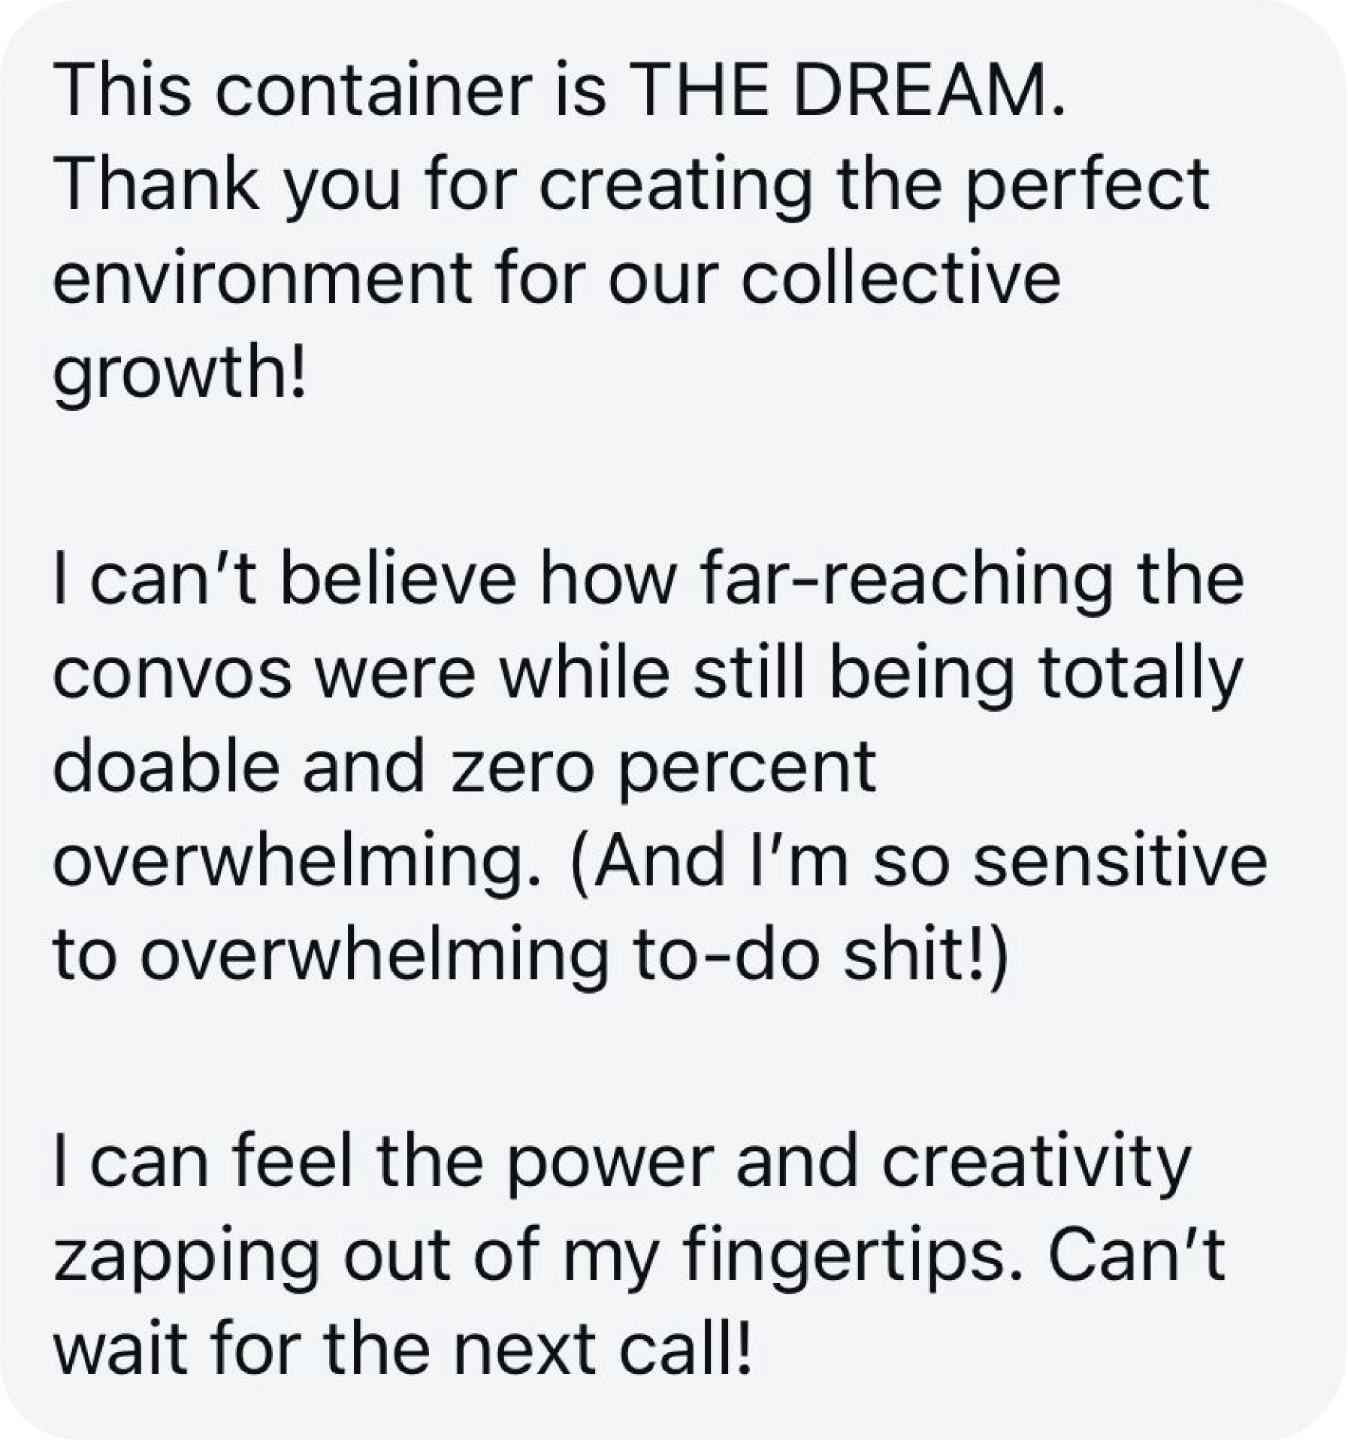The height and width of the screenshot is (1440, 1348).
Task: Click the word "convos"
Action: pos(174,672)
